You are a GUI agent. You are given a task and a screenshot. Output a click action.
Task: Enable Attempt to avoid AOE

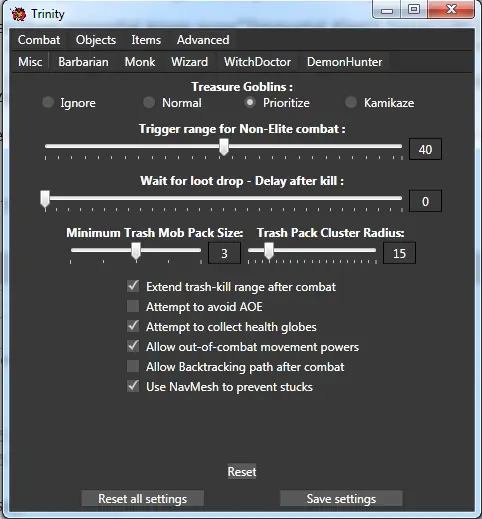tap(133, 306)
